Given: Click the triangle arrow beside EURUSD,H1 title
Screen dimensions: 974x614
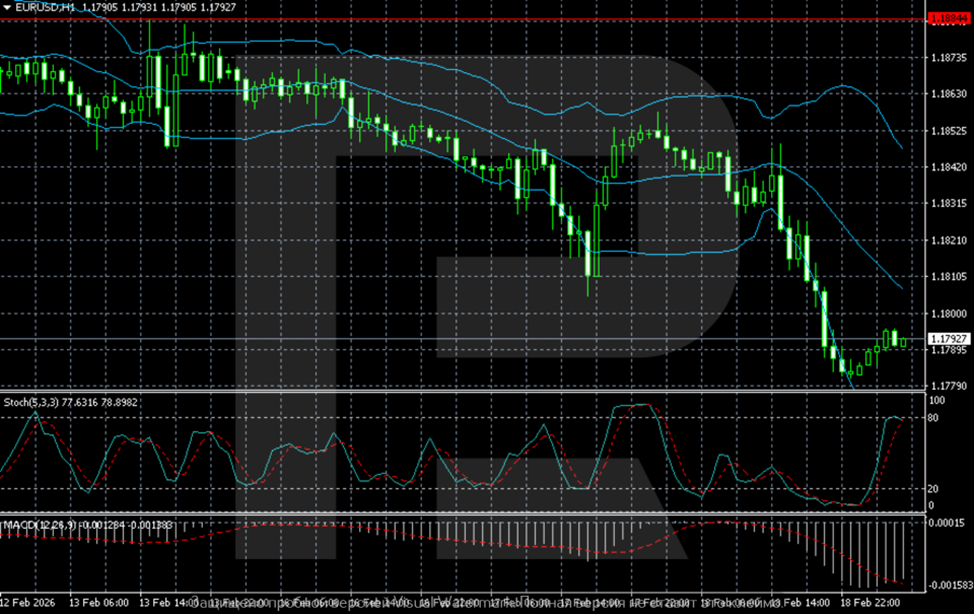Looking at the screenshot, I should pos(7,7).
